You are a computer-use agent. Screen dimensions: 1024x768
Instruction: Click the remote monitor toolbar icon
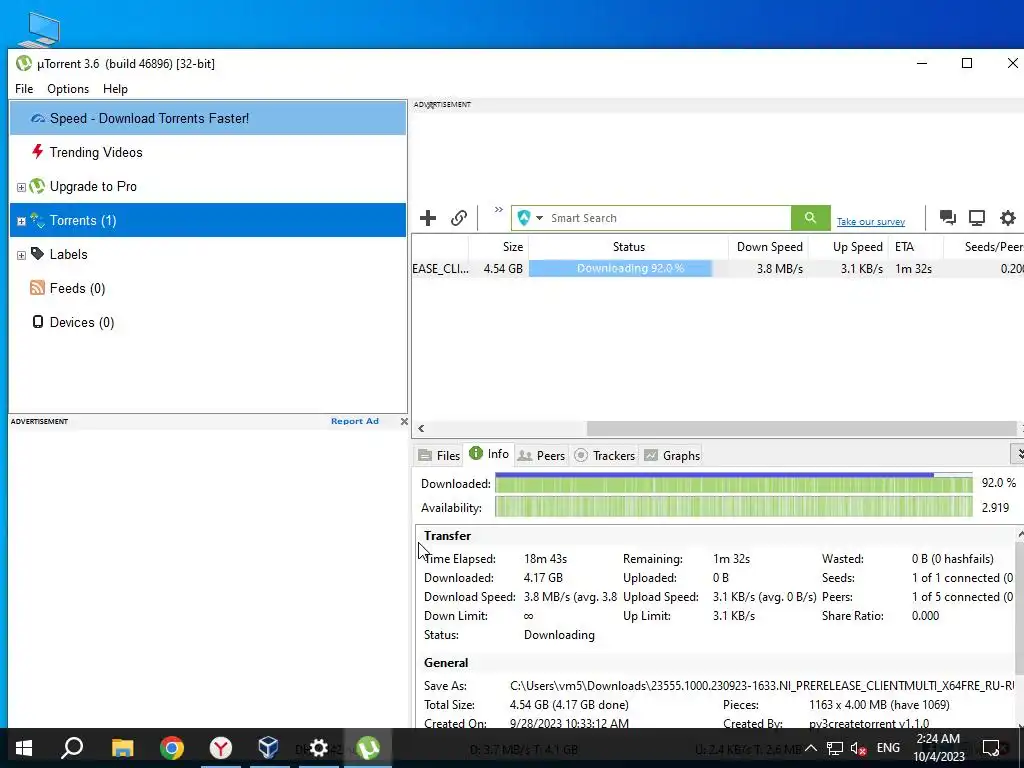[x=977, y=217]
